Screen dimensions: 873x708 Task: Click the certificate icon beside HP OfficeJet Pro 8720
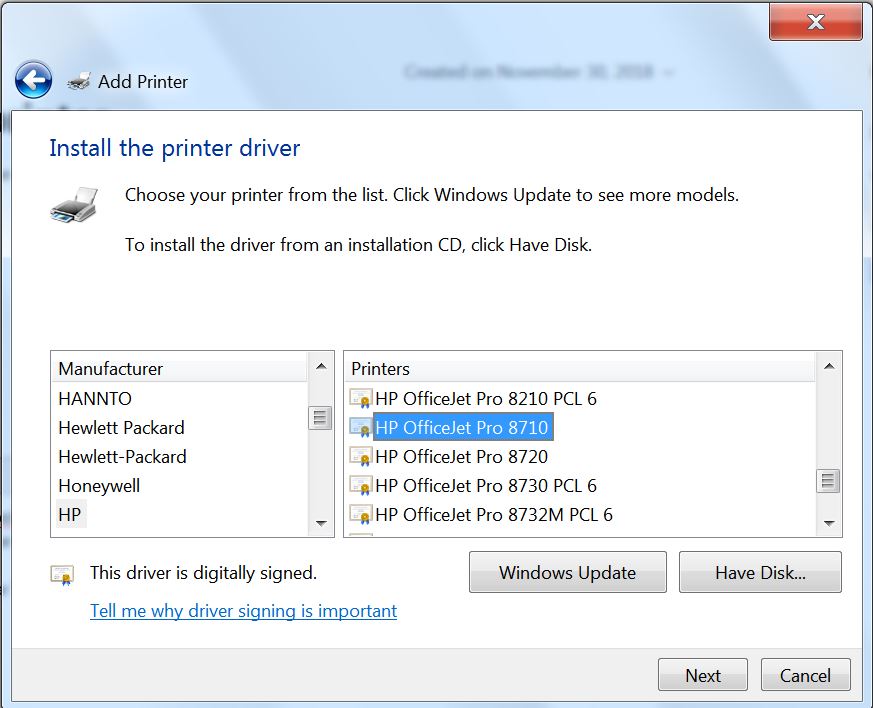[x=360, y=456]
